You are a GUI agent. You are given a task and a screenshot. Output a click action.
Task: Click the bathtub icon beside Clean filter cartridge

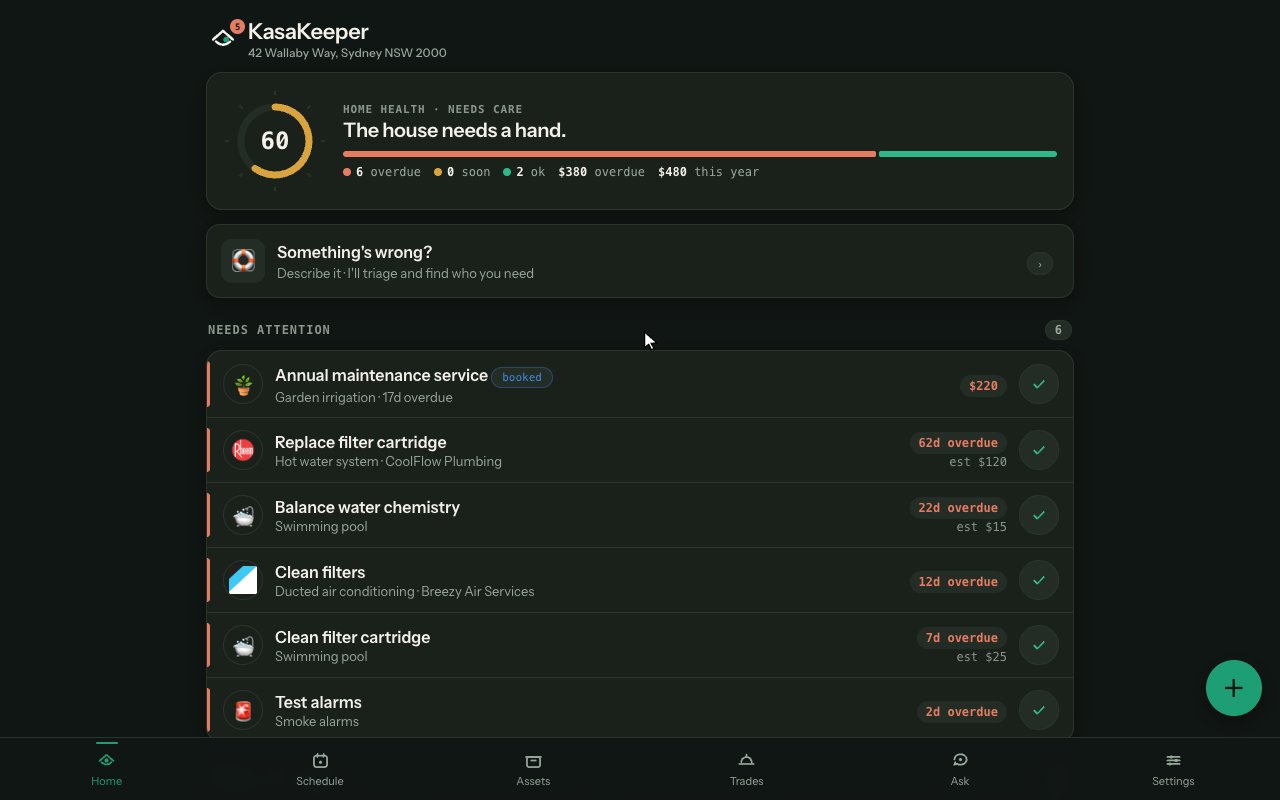point(243,645)
